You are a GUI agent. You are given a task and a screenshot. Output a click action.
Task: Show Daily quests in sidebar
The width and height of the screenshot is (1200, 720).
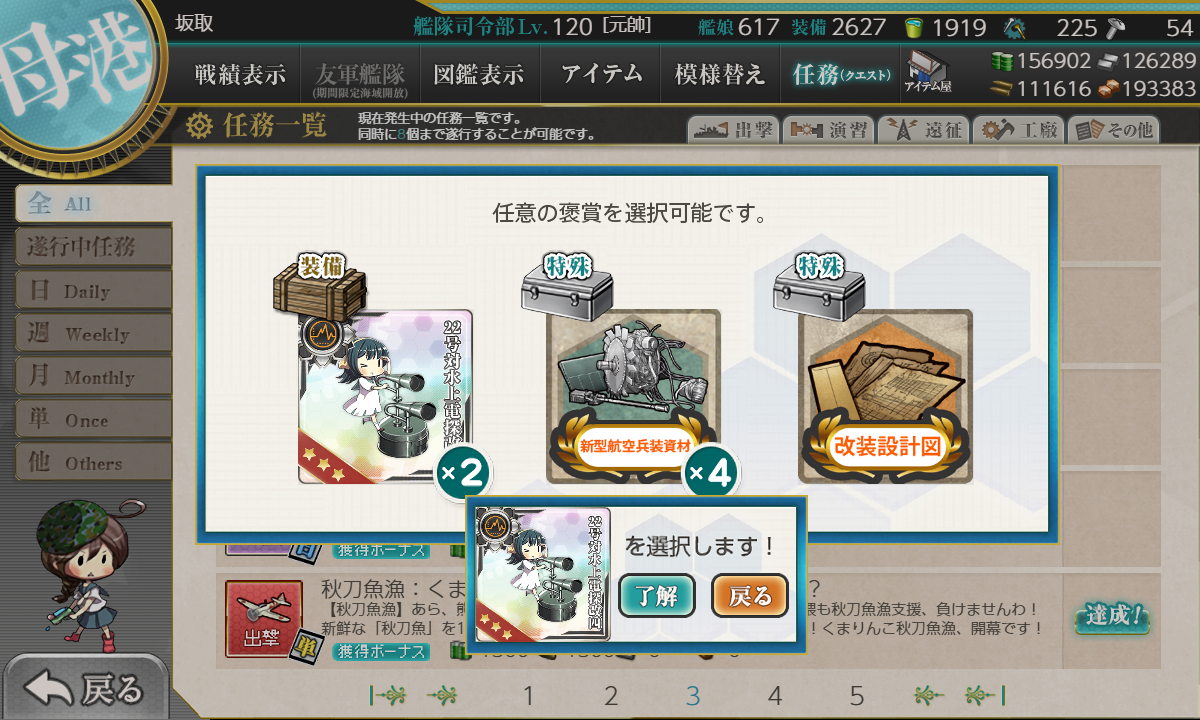pos(93,291)
